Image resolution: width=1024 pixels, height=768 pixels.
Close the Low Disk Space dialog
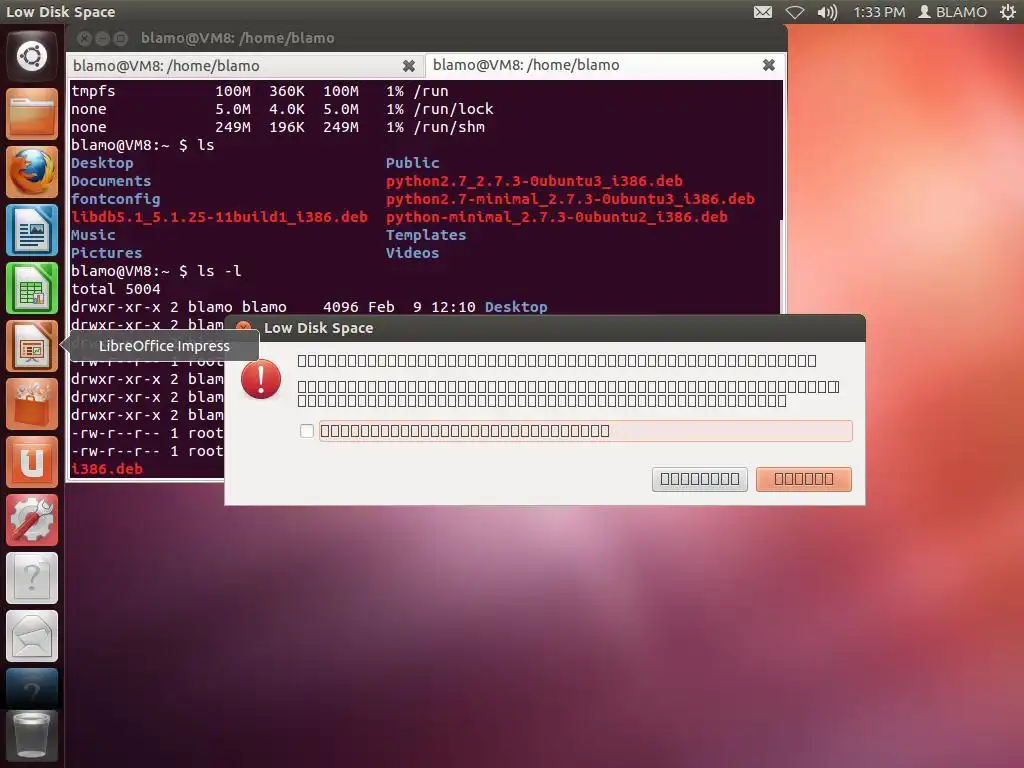[244, 327]
